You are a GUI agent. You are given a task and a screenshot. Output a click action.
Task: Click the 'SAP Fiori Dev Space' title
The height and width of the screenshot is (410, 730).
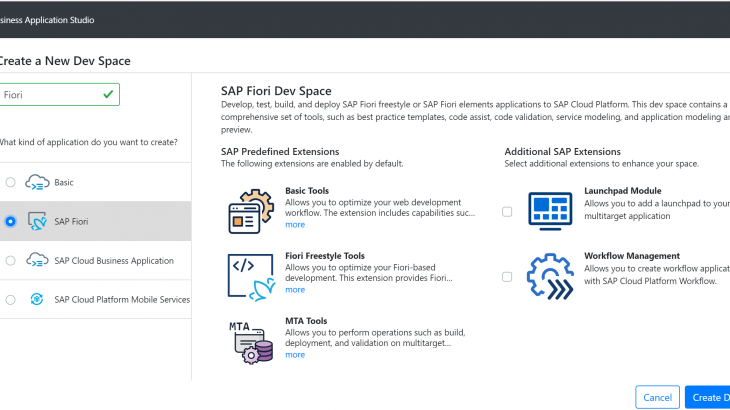(276, 91)
